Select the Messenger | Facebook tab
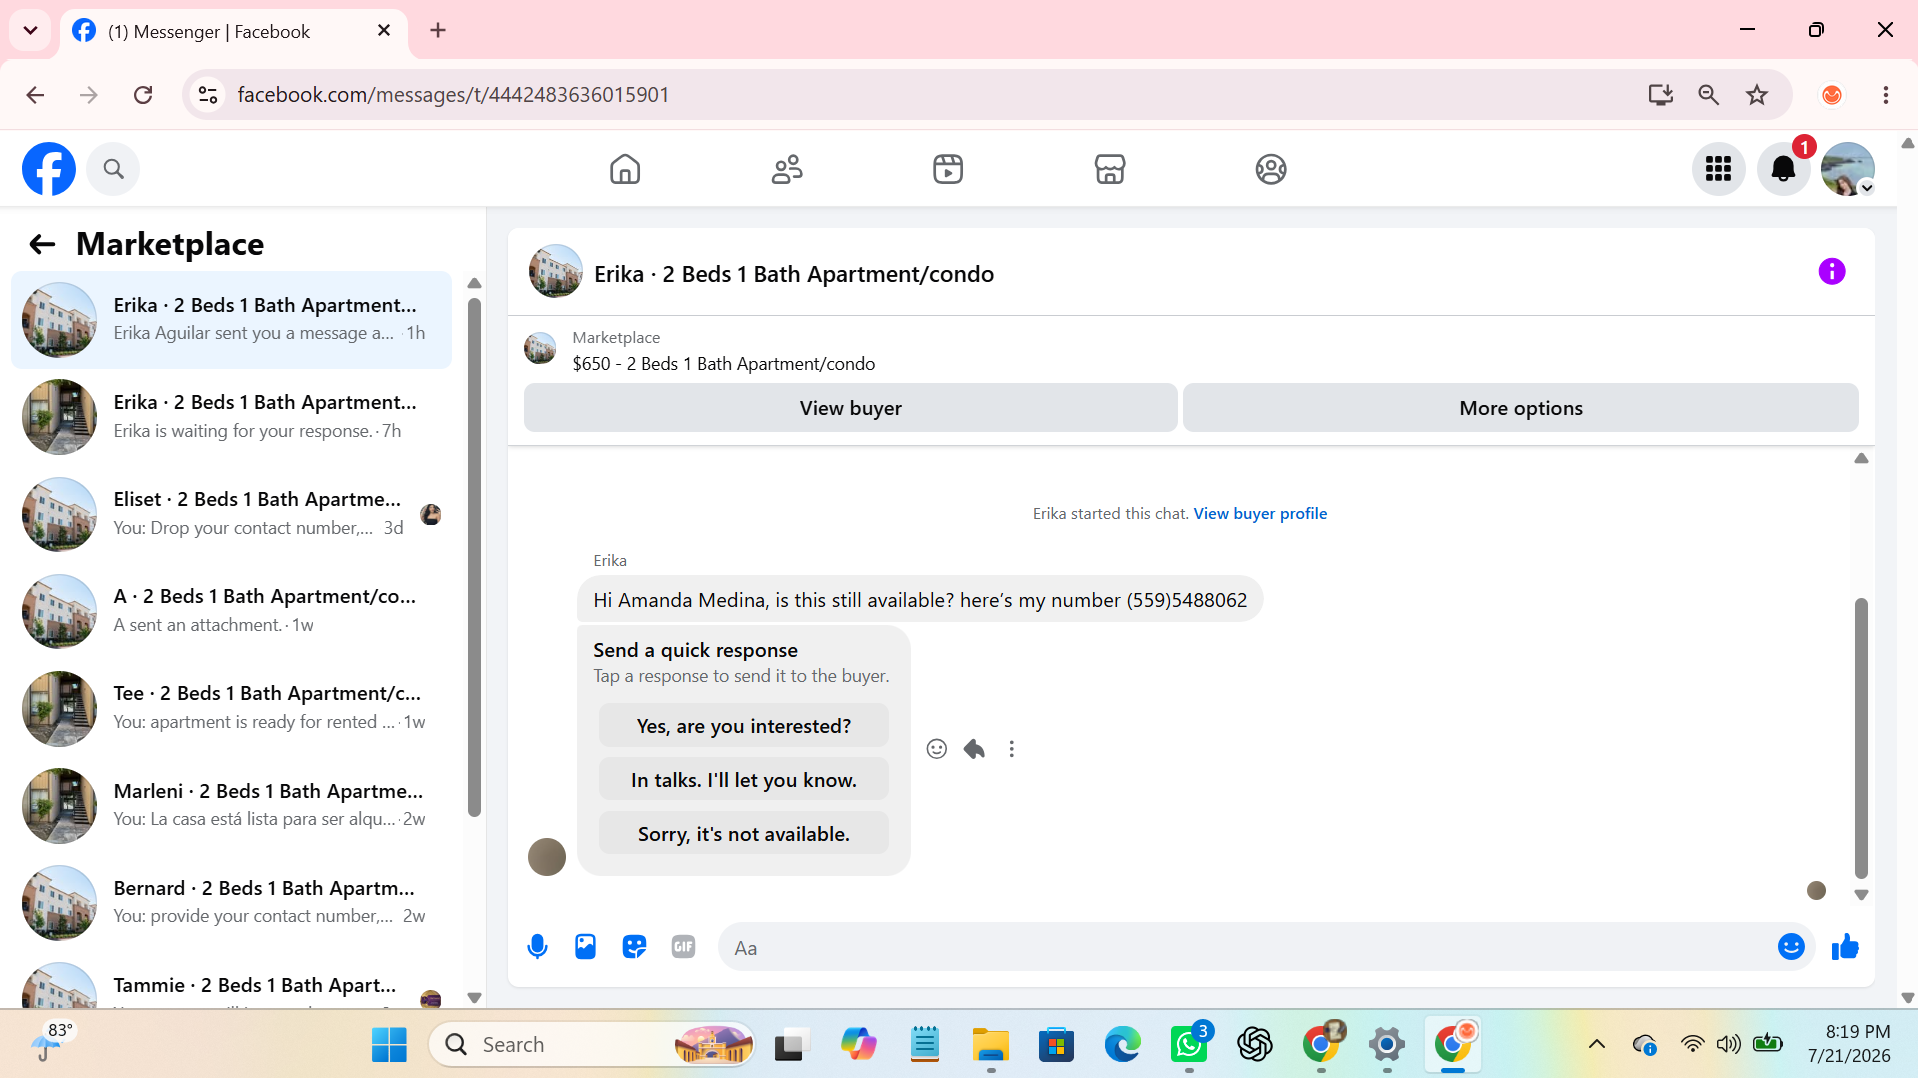 [234, 31]
